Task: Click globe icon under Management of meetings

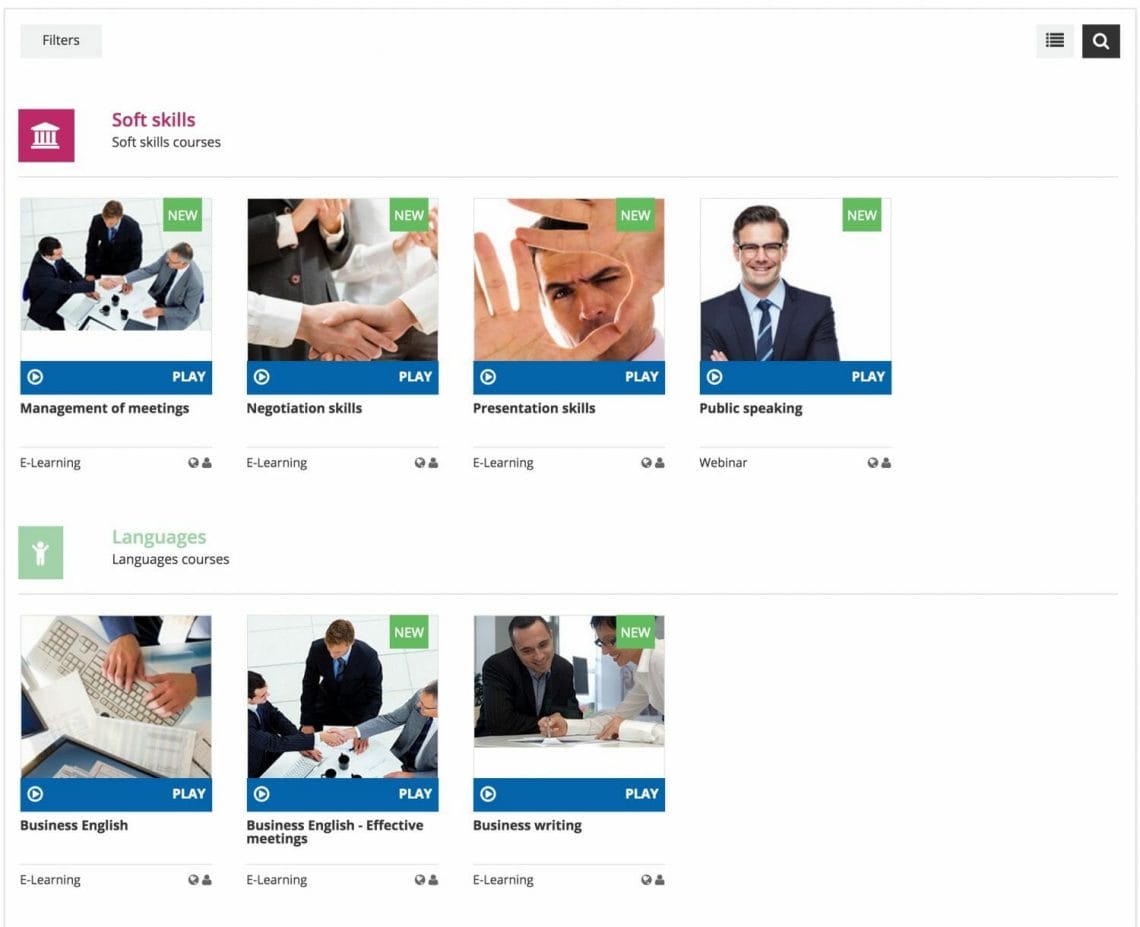Action: 193,462
